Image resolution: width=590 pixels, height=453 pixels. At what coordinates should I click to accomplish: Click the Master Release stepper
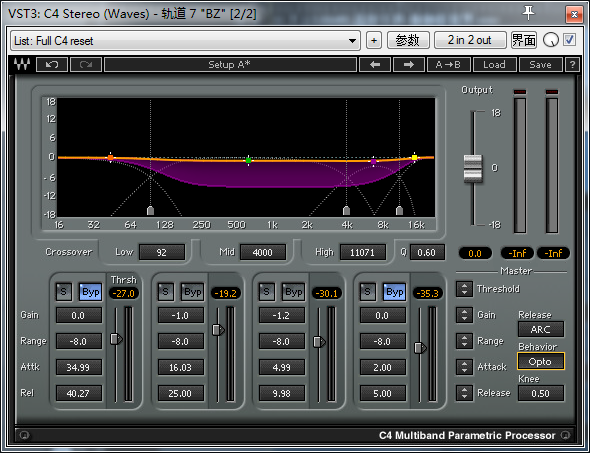[x=464, y=393]
